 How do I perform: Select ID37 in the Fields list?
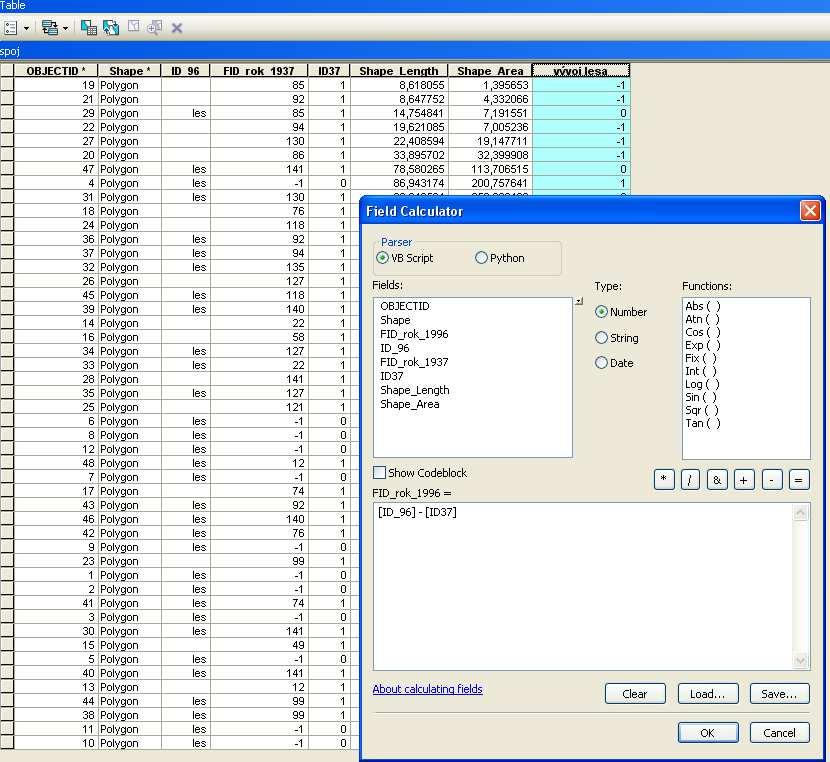[x=391, y=376]
